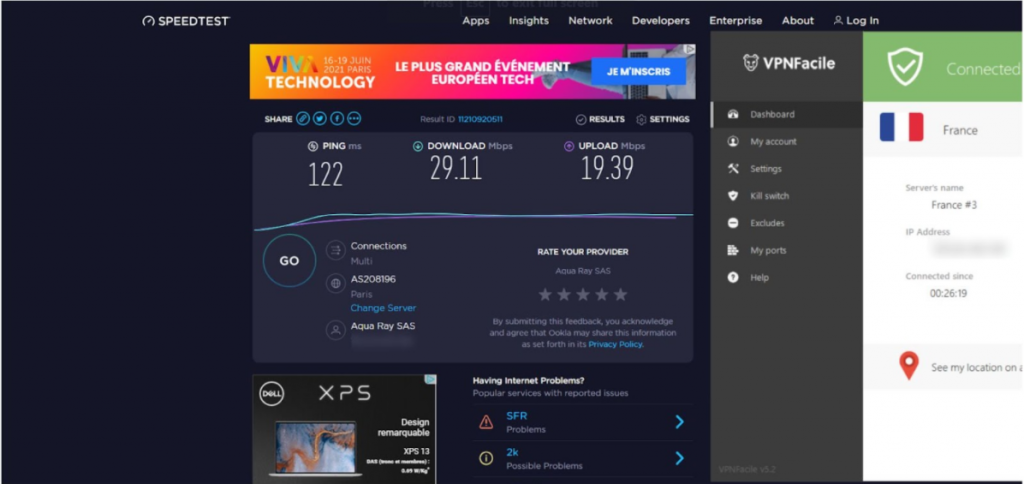Copy the share link icon
The width and height of the screenshot is (1024, 484).
pos(302,119)
